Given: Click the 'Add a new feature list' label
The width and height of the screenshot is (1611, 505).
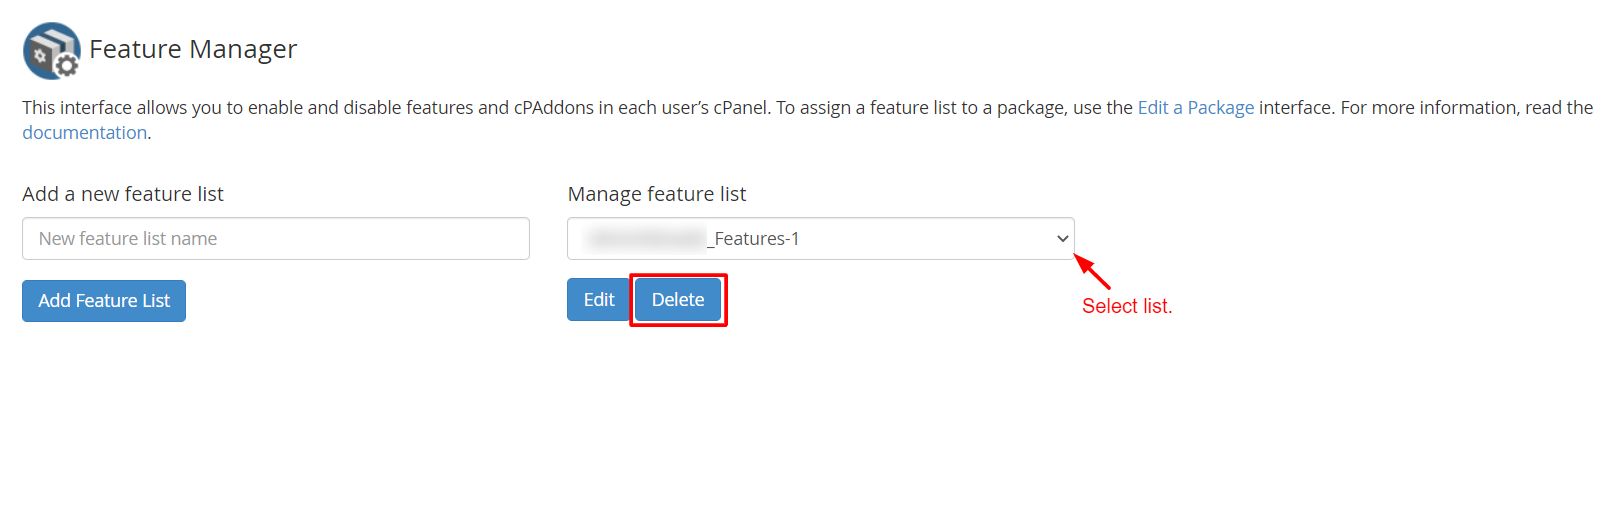Looking at the screenshot, I should point(123,194).
